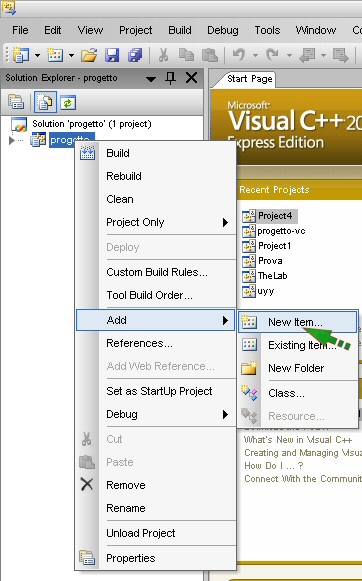The height and width of the screenshot is (581, 362).
Task: Click the Add New Item toolbar icon
Action: pos(55,56)
